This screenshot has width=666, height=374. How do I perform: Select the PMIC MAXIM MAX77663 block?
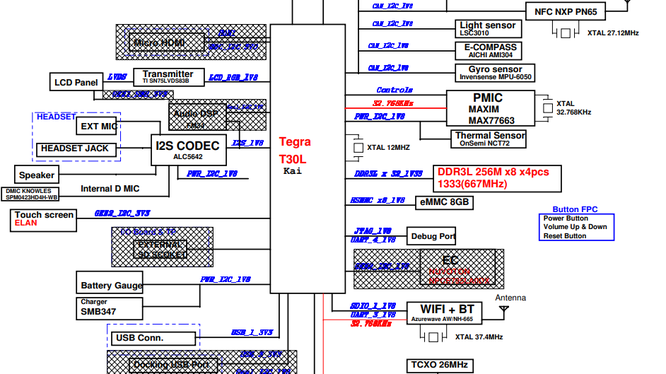pos(490,108)
